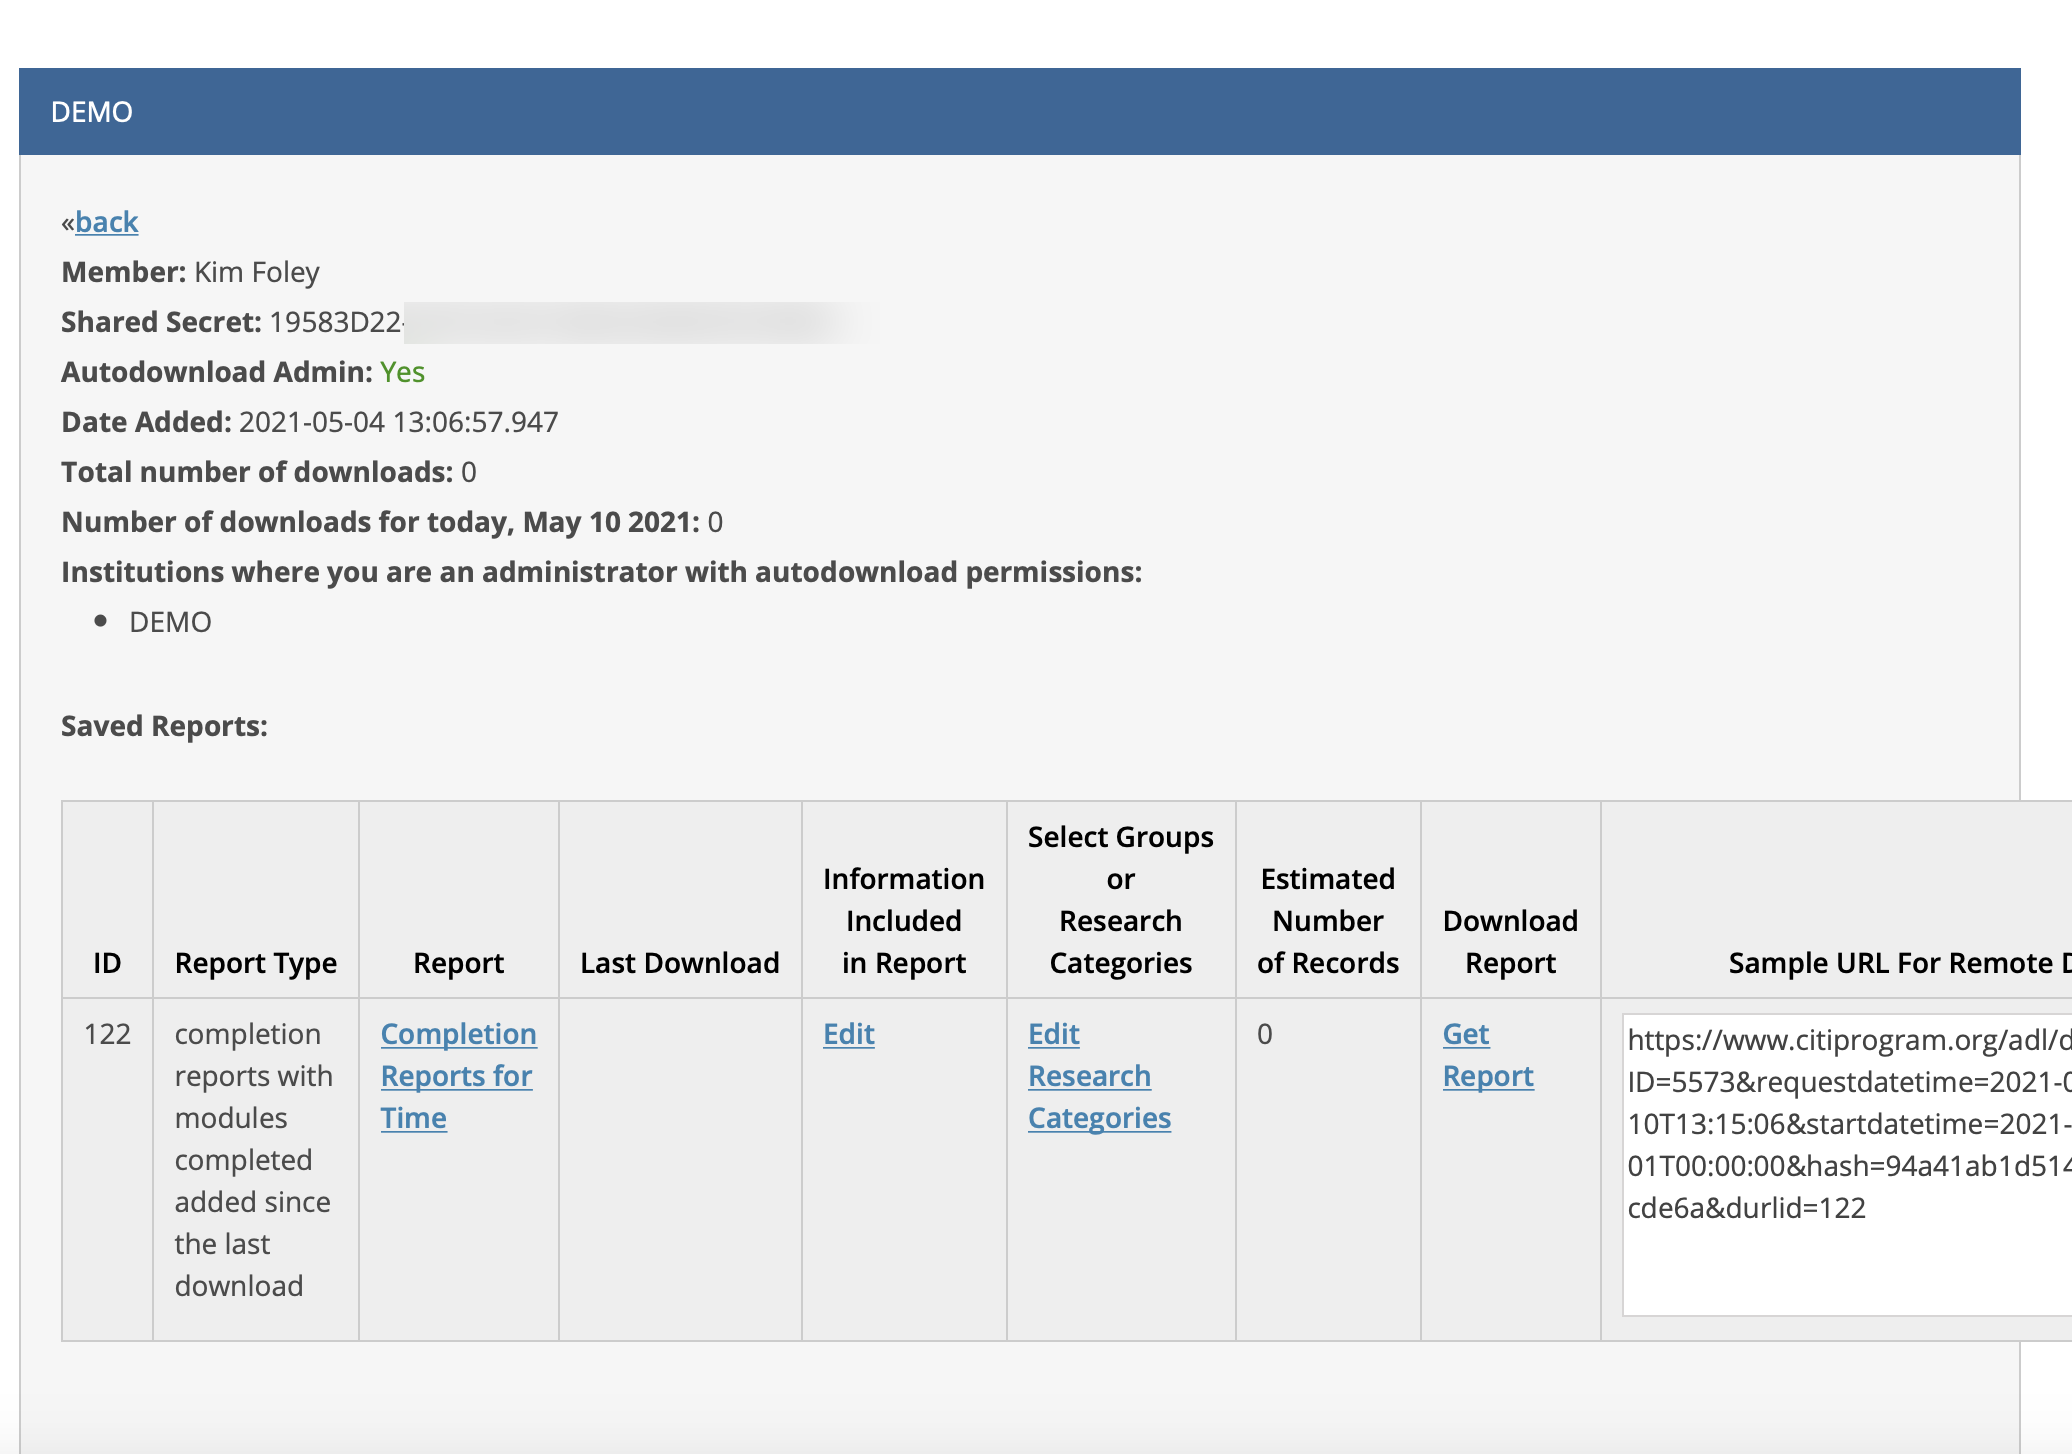2072x1454 pixels.
Task: Click inside the Sample URL text box
Action: coord(1846,1165)
